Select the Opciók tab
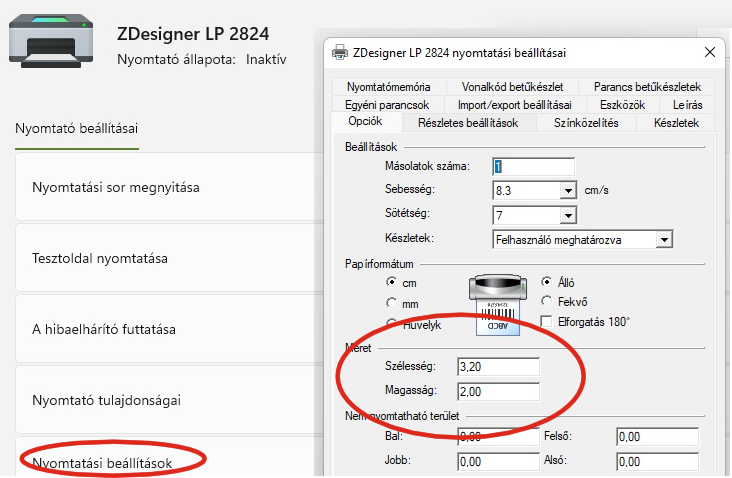Screen dimensions: 732x478 click(x=366, y=121)
